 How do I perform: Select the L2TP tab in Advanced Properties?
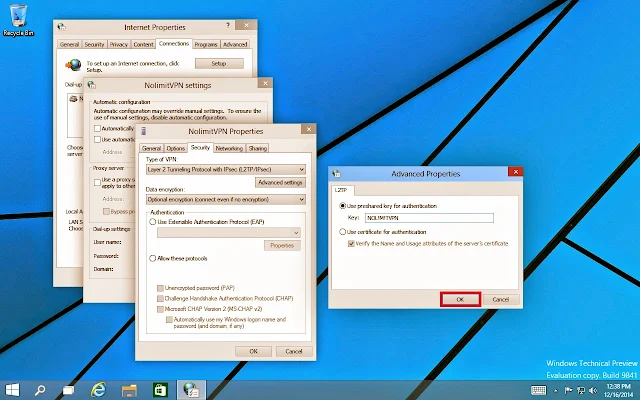342,190
